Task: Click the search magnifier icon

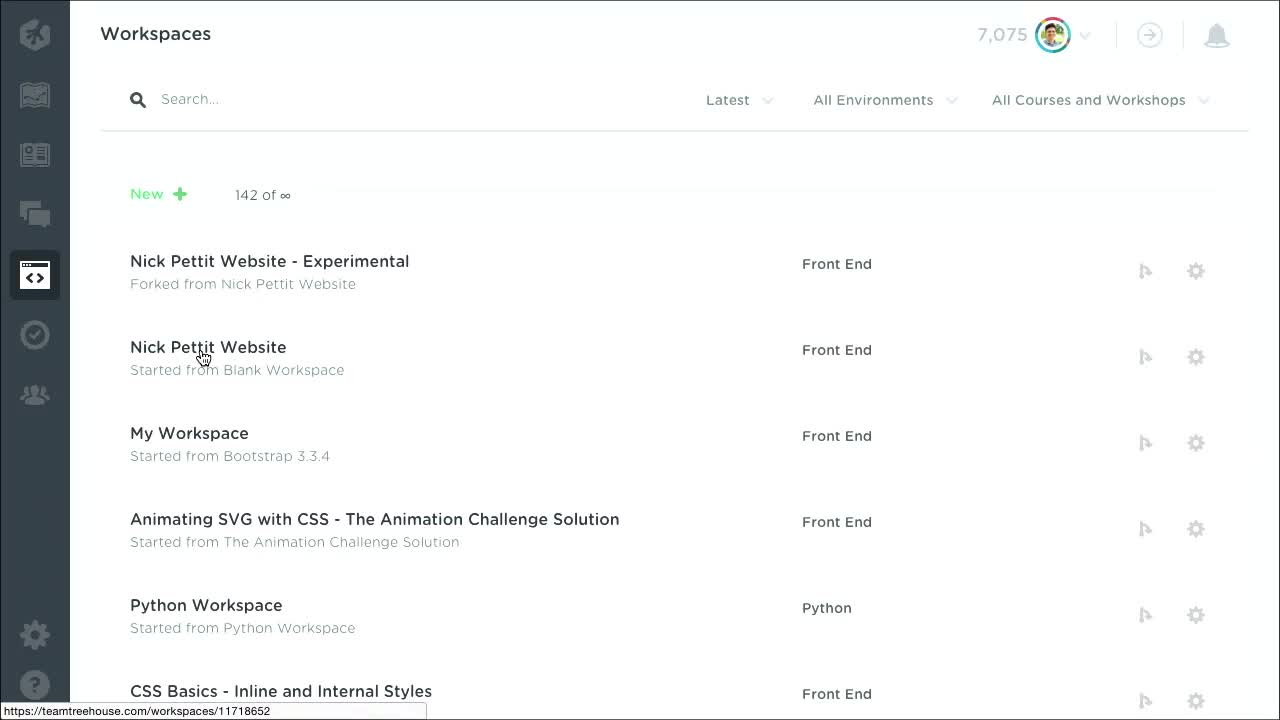Action: 138,99
